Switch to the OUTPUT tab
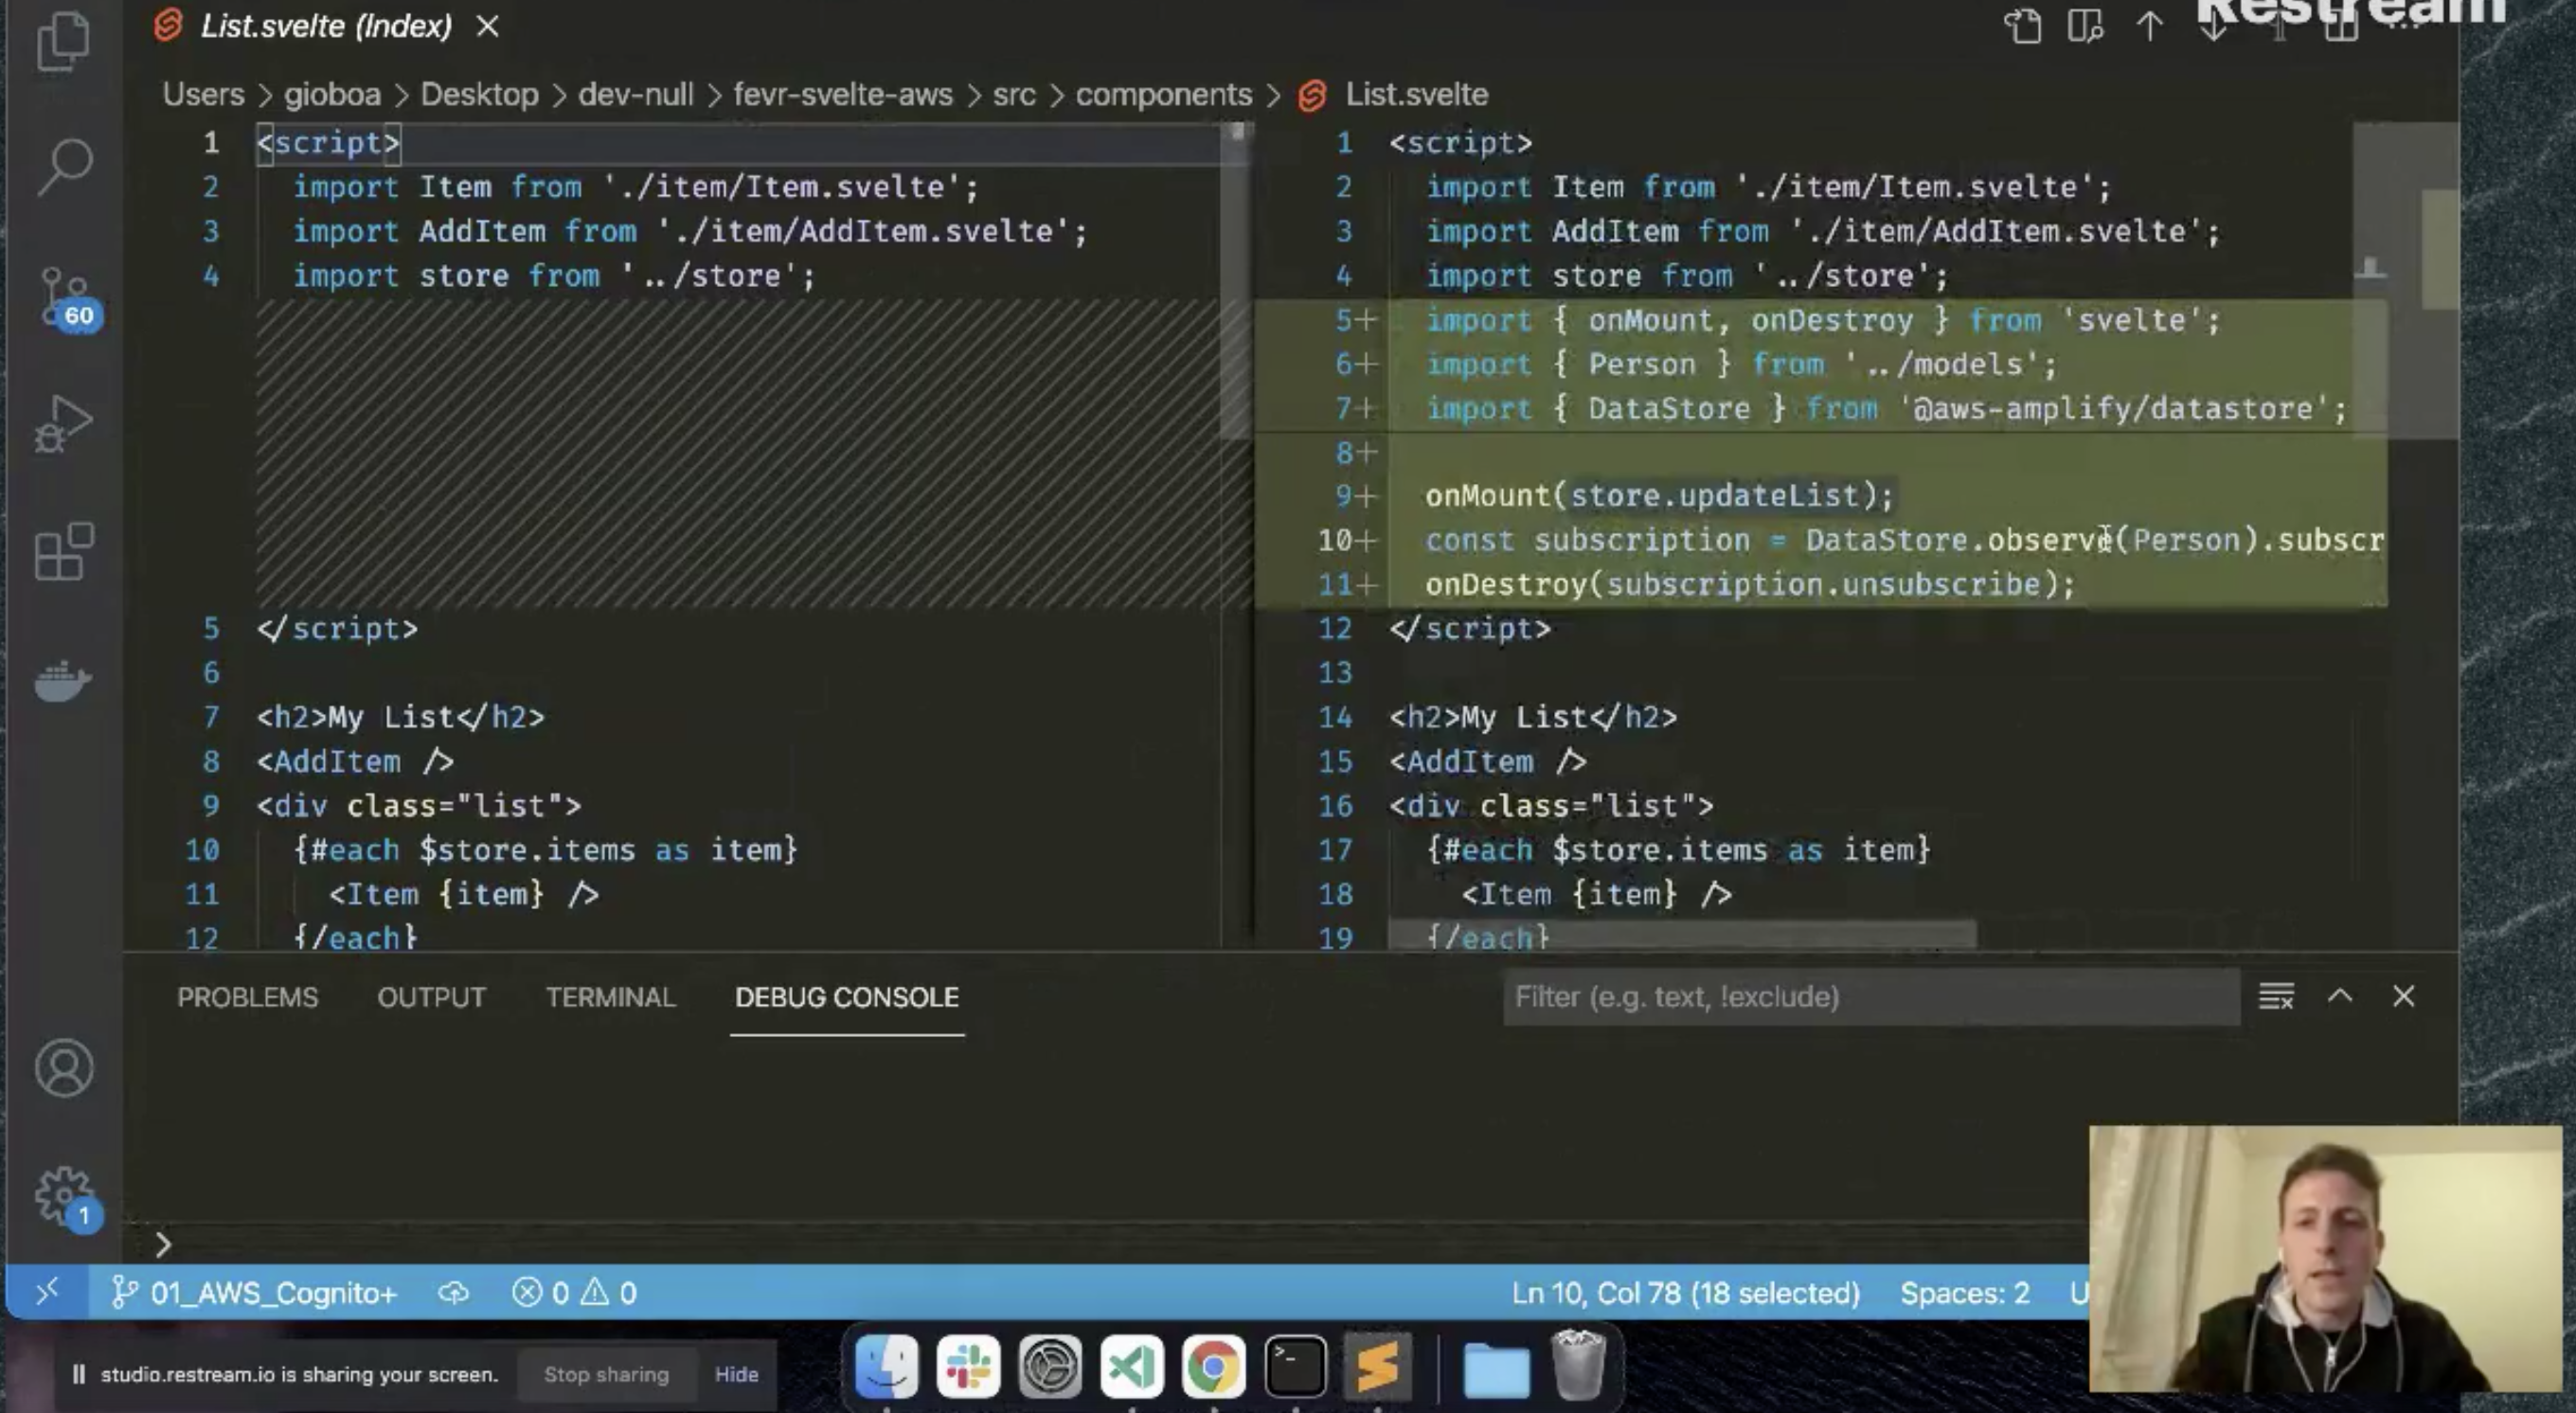Image resolution: width=2576 pixels, height=1413 pixels. pyautogui.click(x=431, y=997)
